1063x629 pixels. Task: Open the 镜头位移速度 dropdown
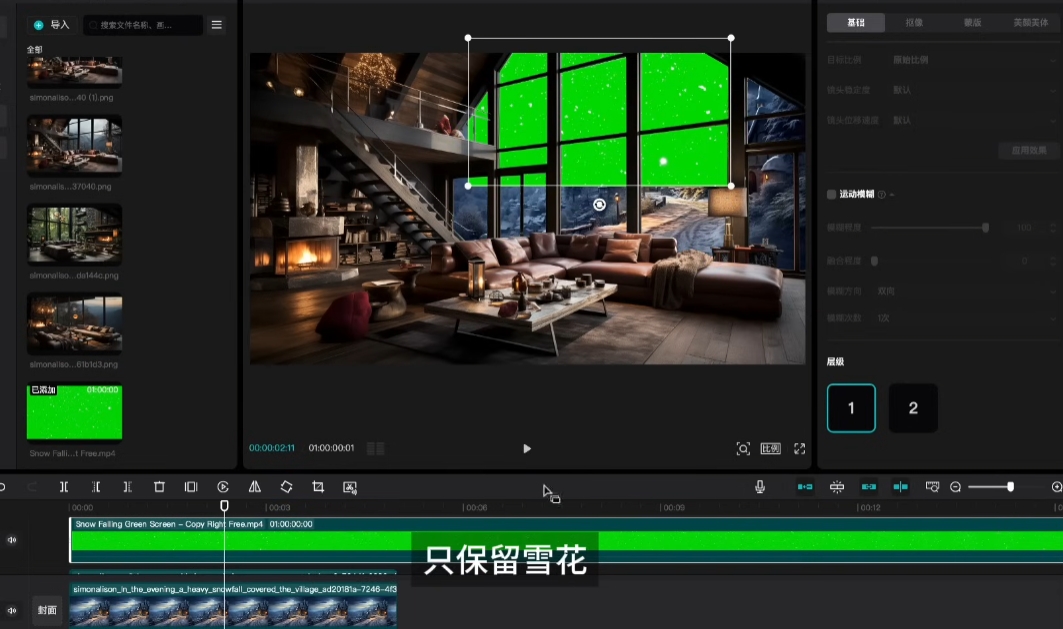(974, 120)
